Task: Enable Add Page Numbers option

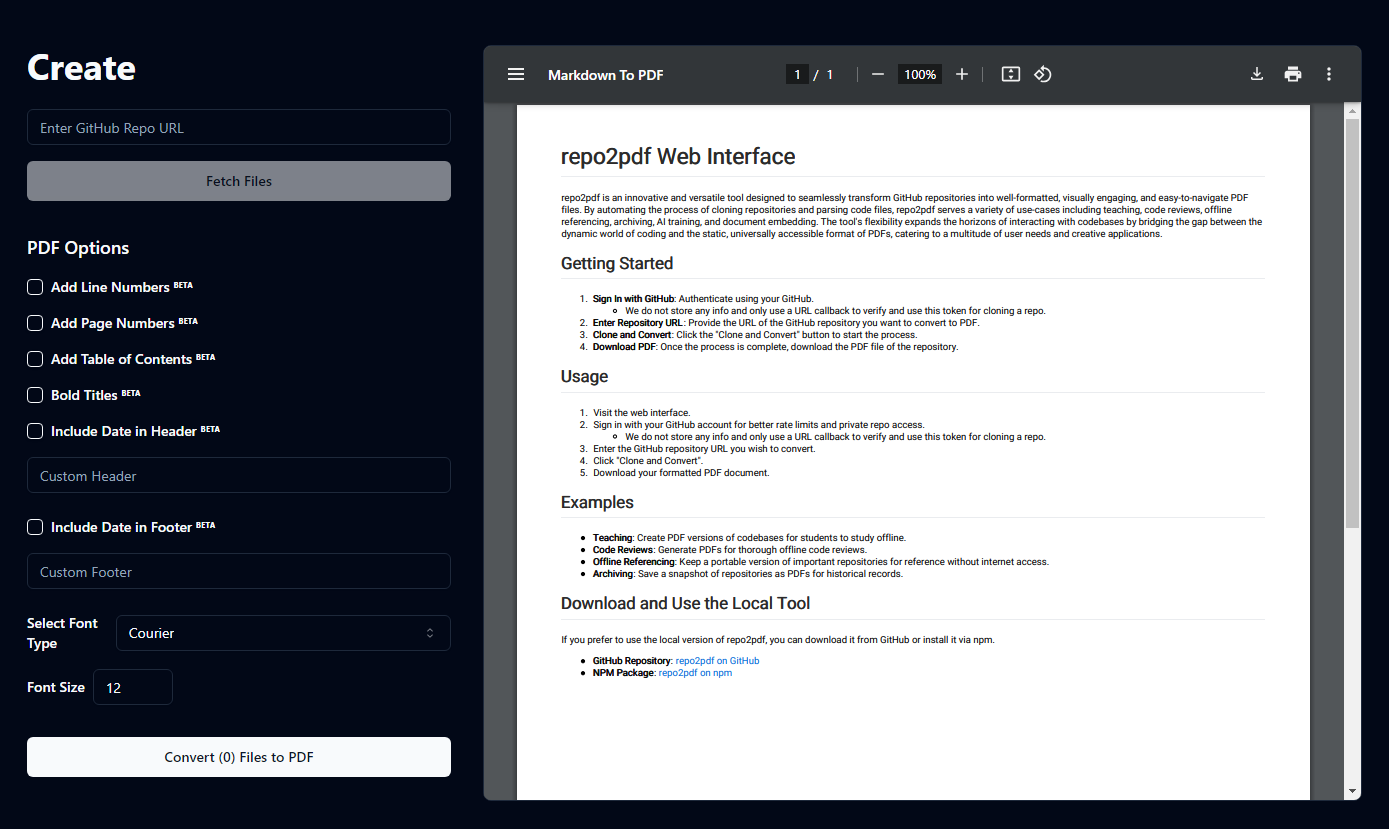Action: 35,323
